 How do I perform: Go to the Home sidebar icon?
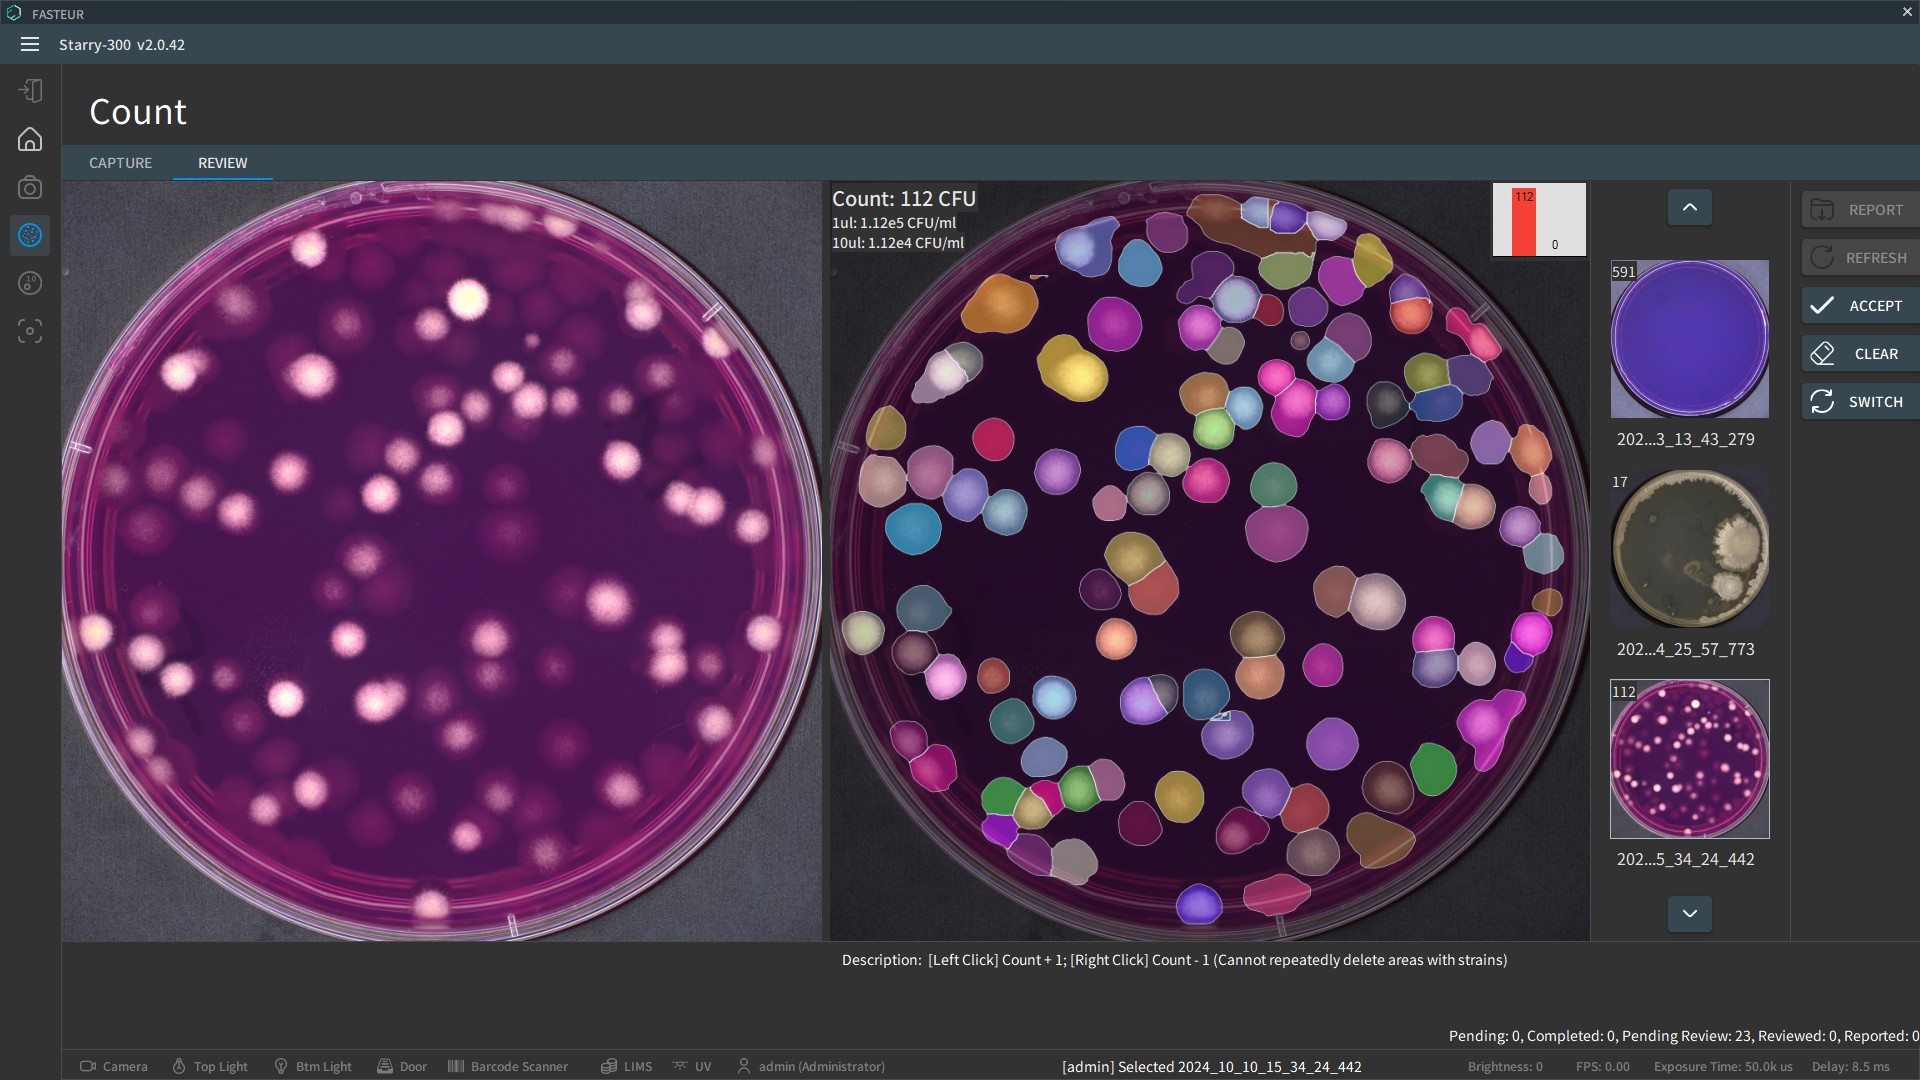30,139
